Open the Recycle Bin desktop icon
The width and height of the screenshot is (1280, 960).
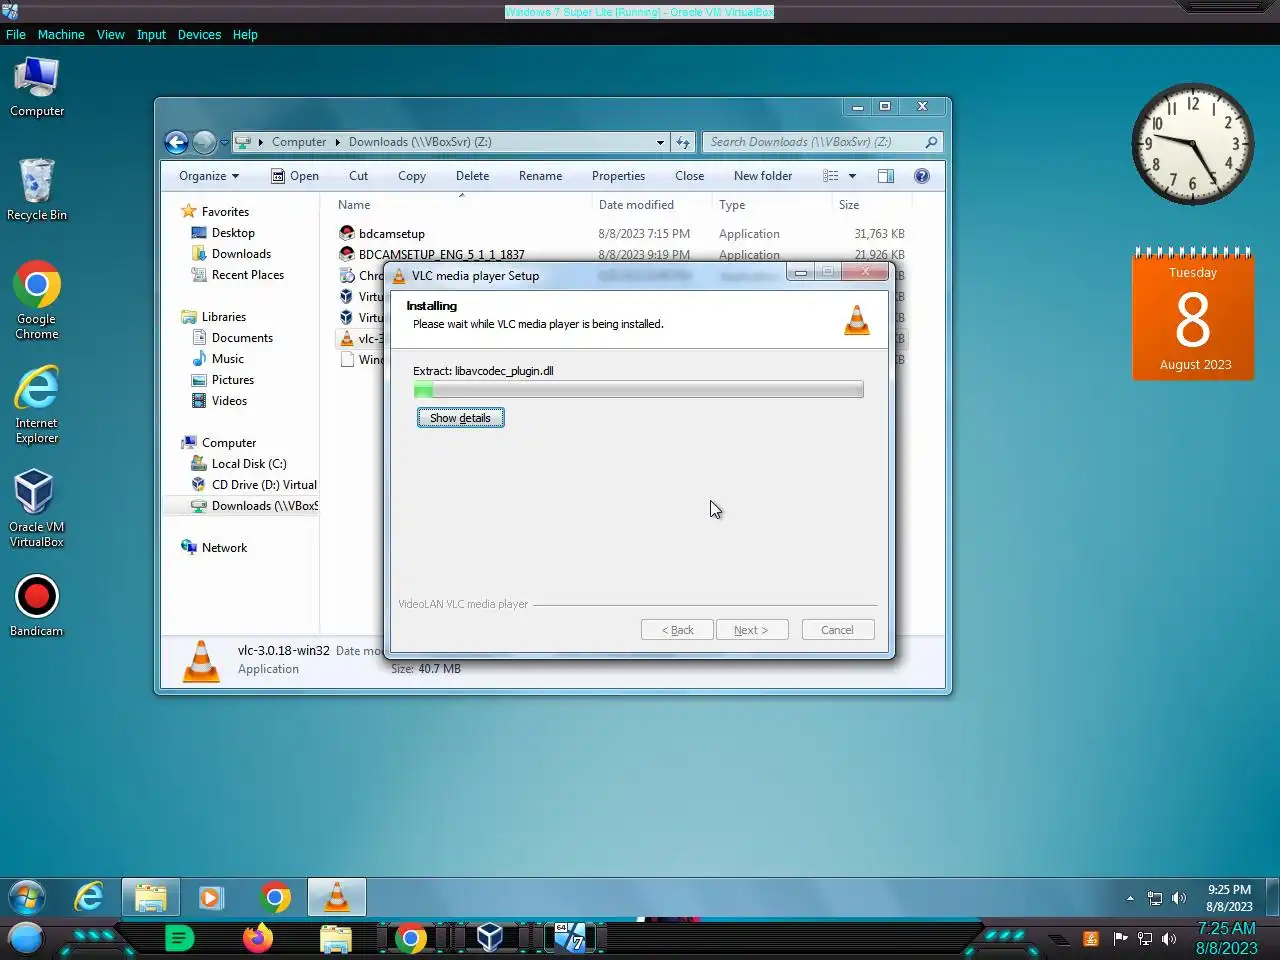click(x=37, y=190)
